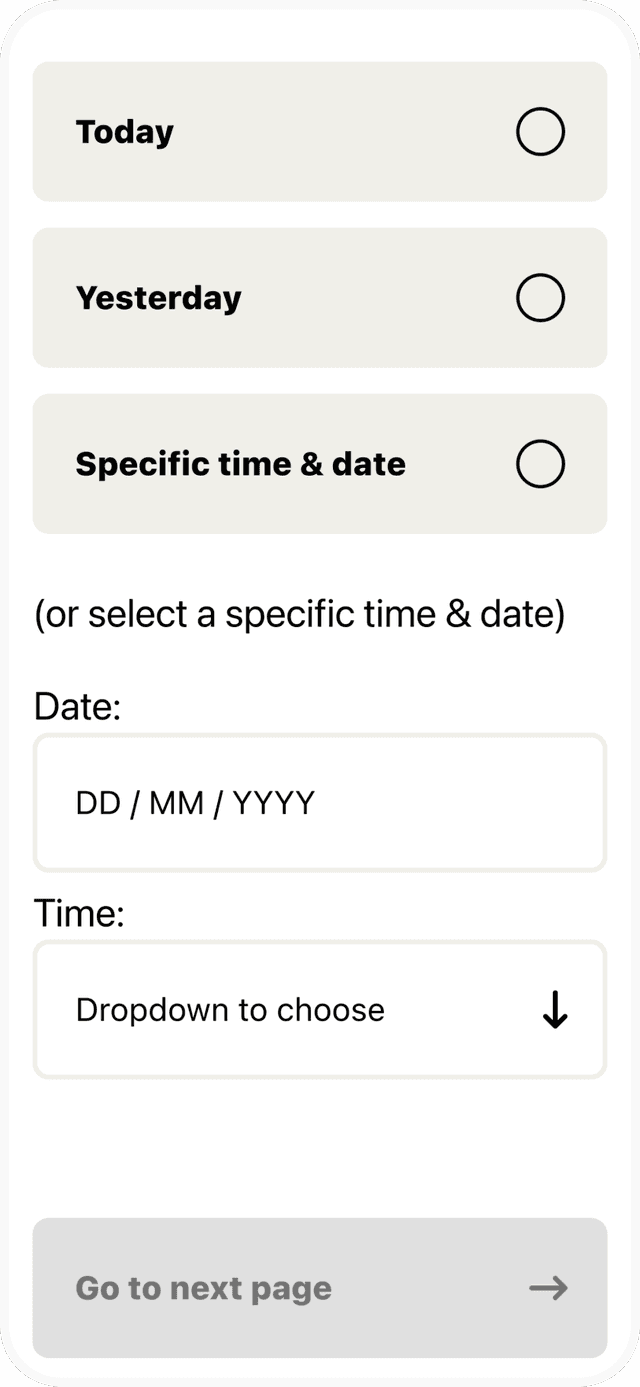Select the Yesterday radio circle
Image resolution: width=640 pixels, height=1387 pixels.
pyautogui.click(x=540, y=298)
